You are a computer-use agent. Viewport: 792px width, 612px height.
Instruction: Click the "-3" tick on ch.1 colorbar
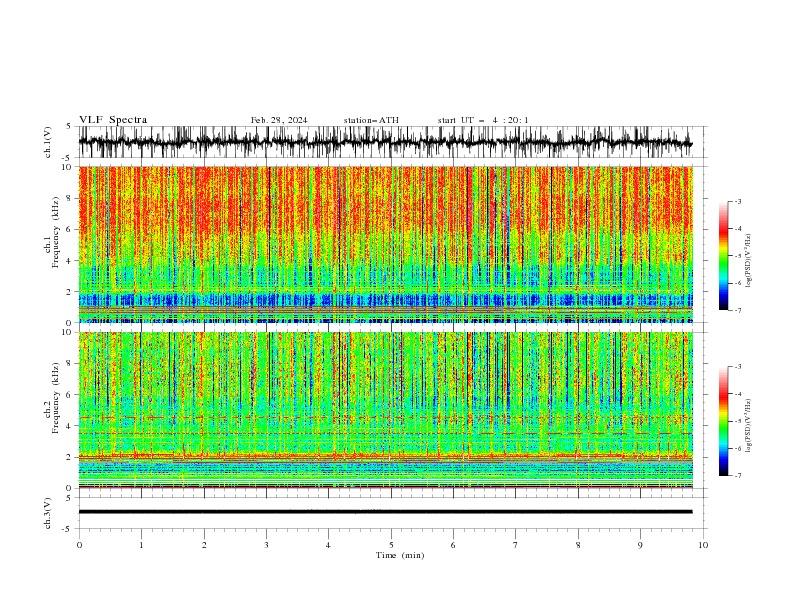[x=738, y=201]
